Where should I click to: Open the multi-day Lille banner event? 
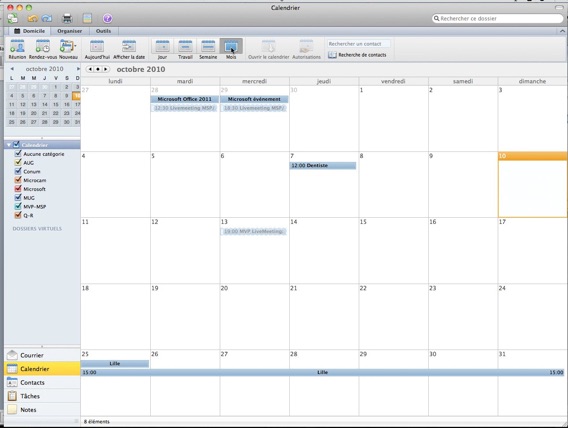[x=322, y=372]
